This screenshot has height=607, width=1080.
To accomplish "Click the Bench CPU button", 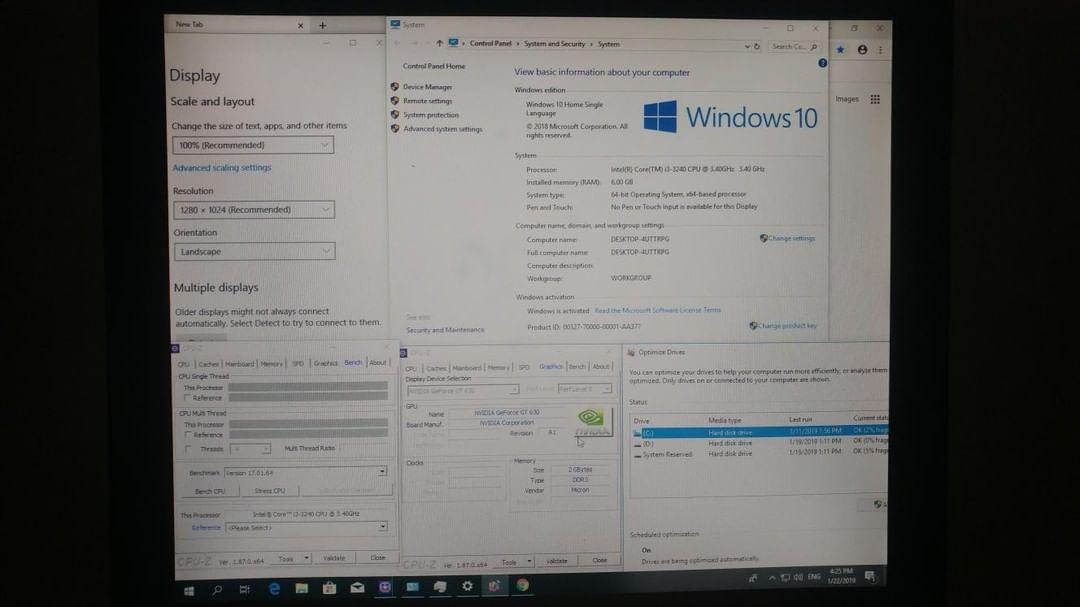I will click(x=210, y=492).
